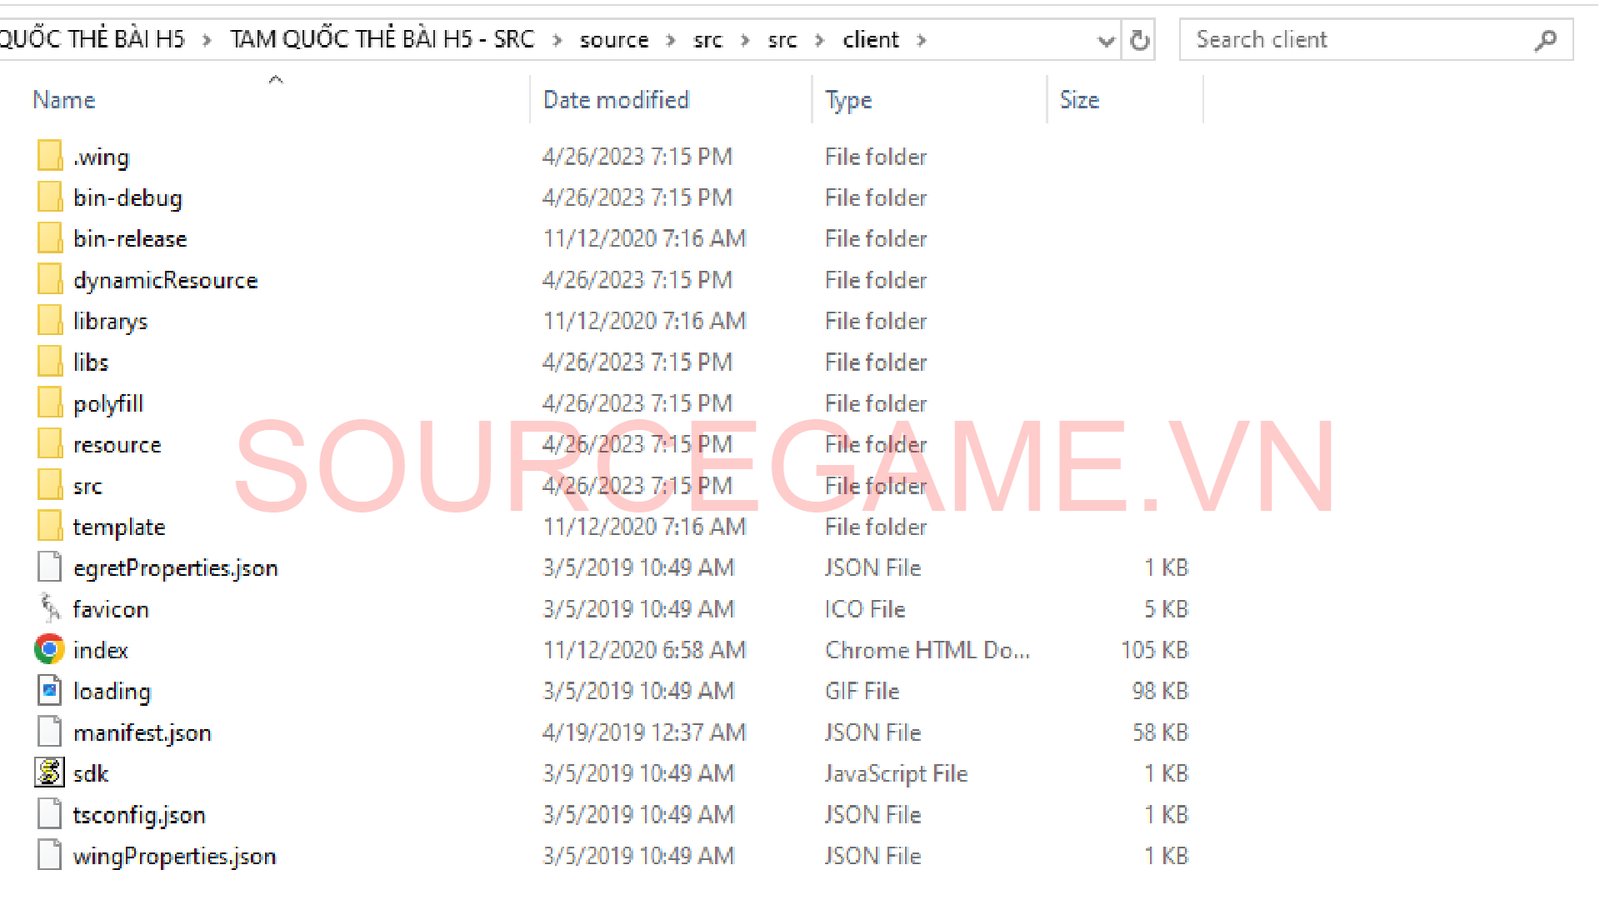The height and width of the screenshot is (900, 1600).
Task: Open the address bar history dropdown
Action: [1106, 41]
